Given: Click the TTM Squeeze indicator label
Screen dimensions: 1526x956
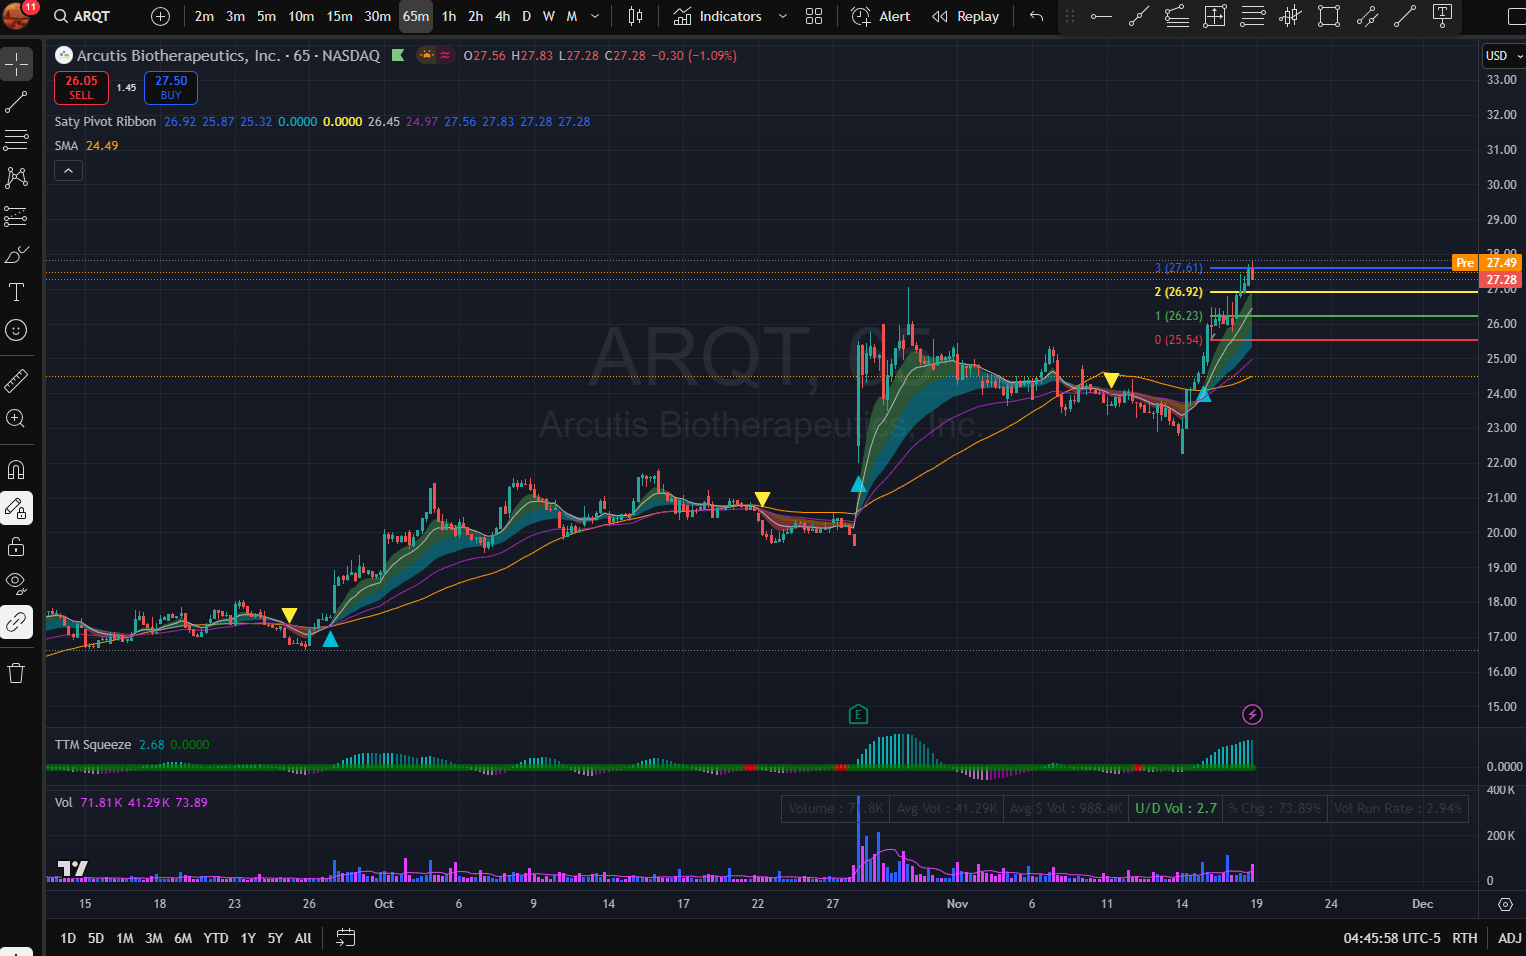Looking at the screenshot, I should pos(93,744).
